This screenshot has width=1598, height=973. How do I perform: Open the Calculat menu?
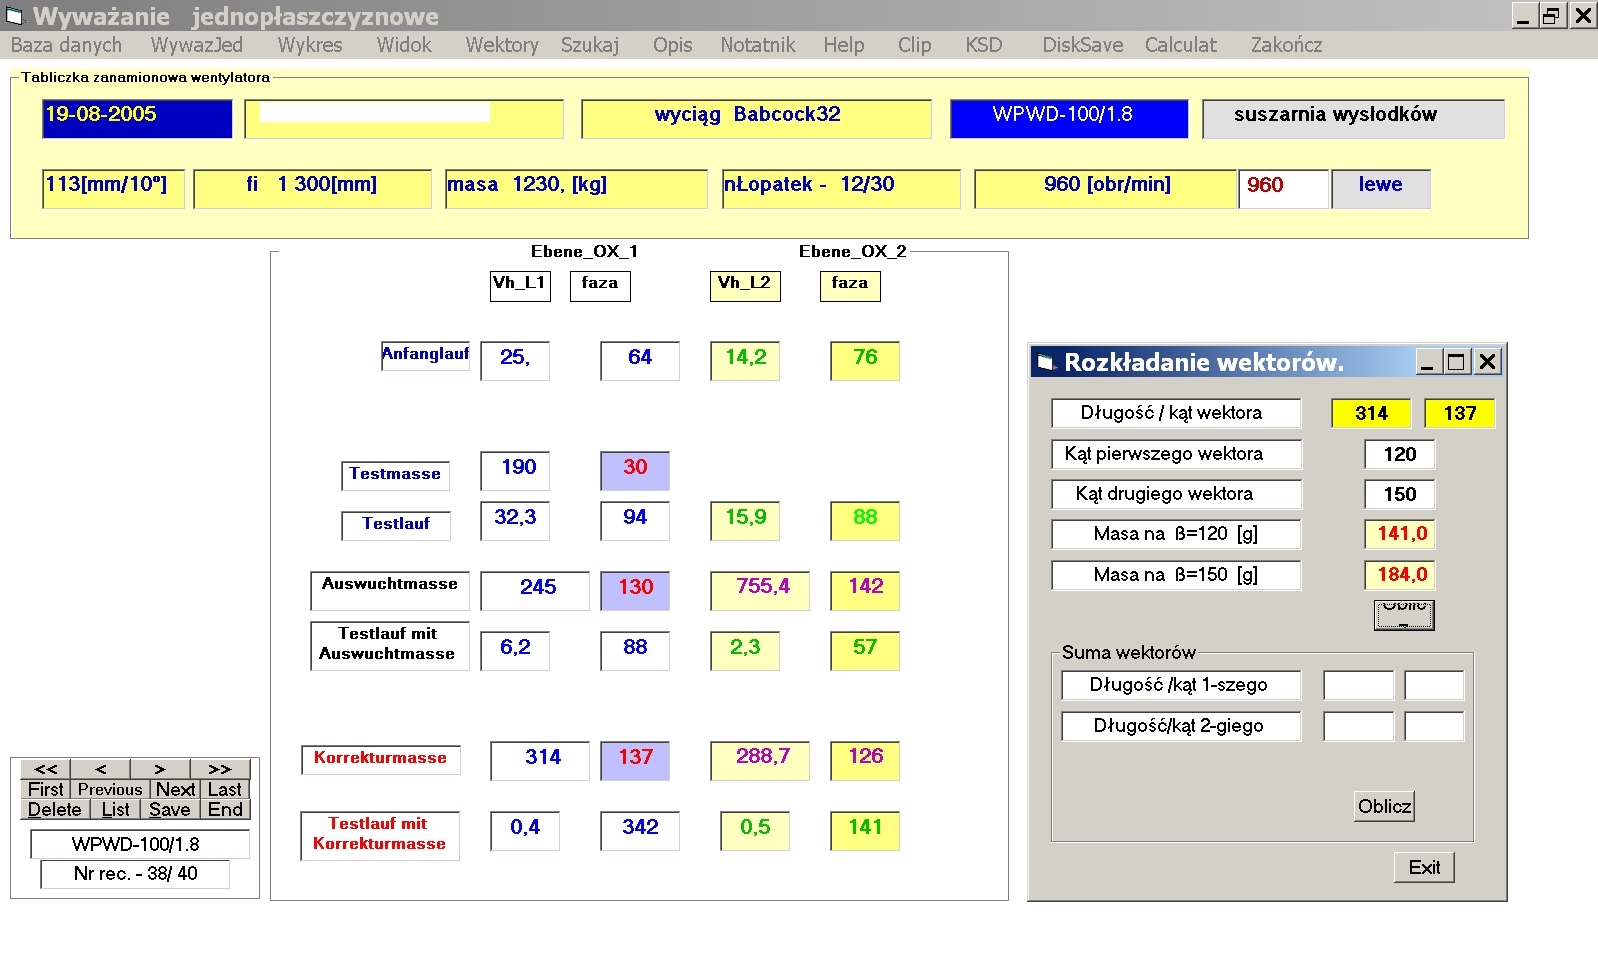point(1181,45)
